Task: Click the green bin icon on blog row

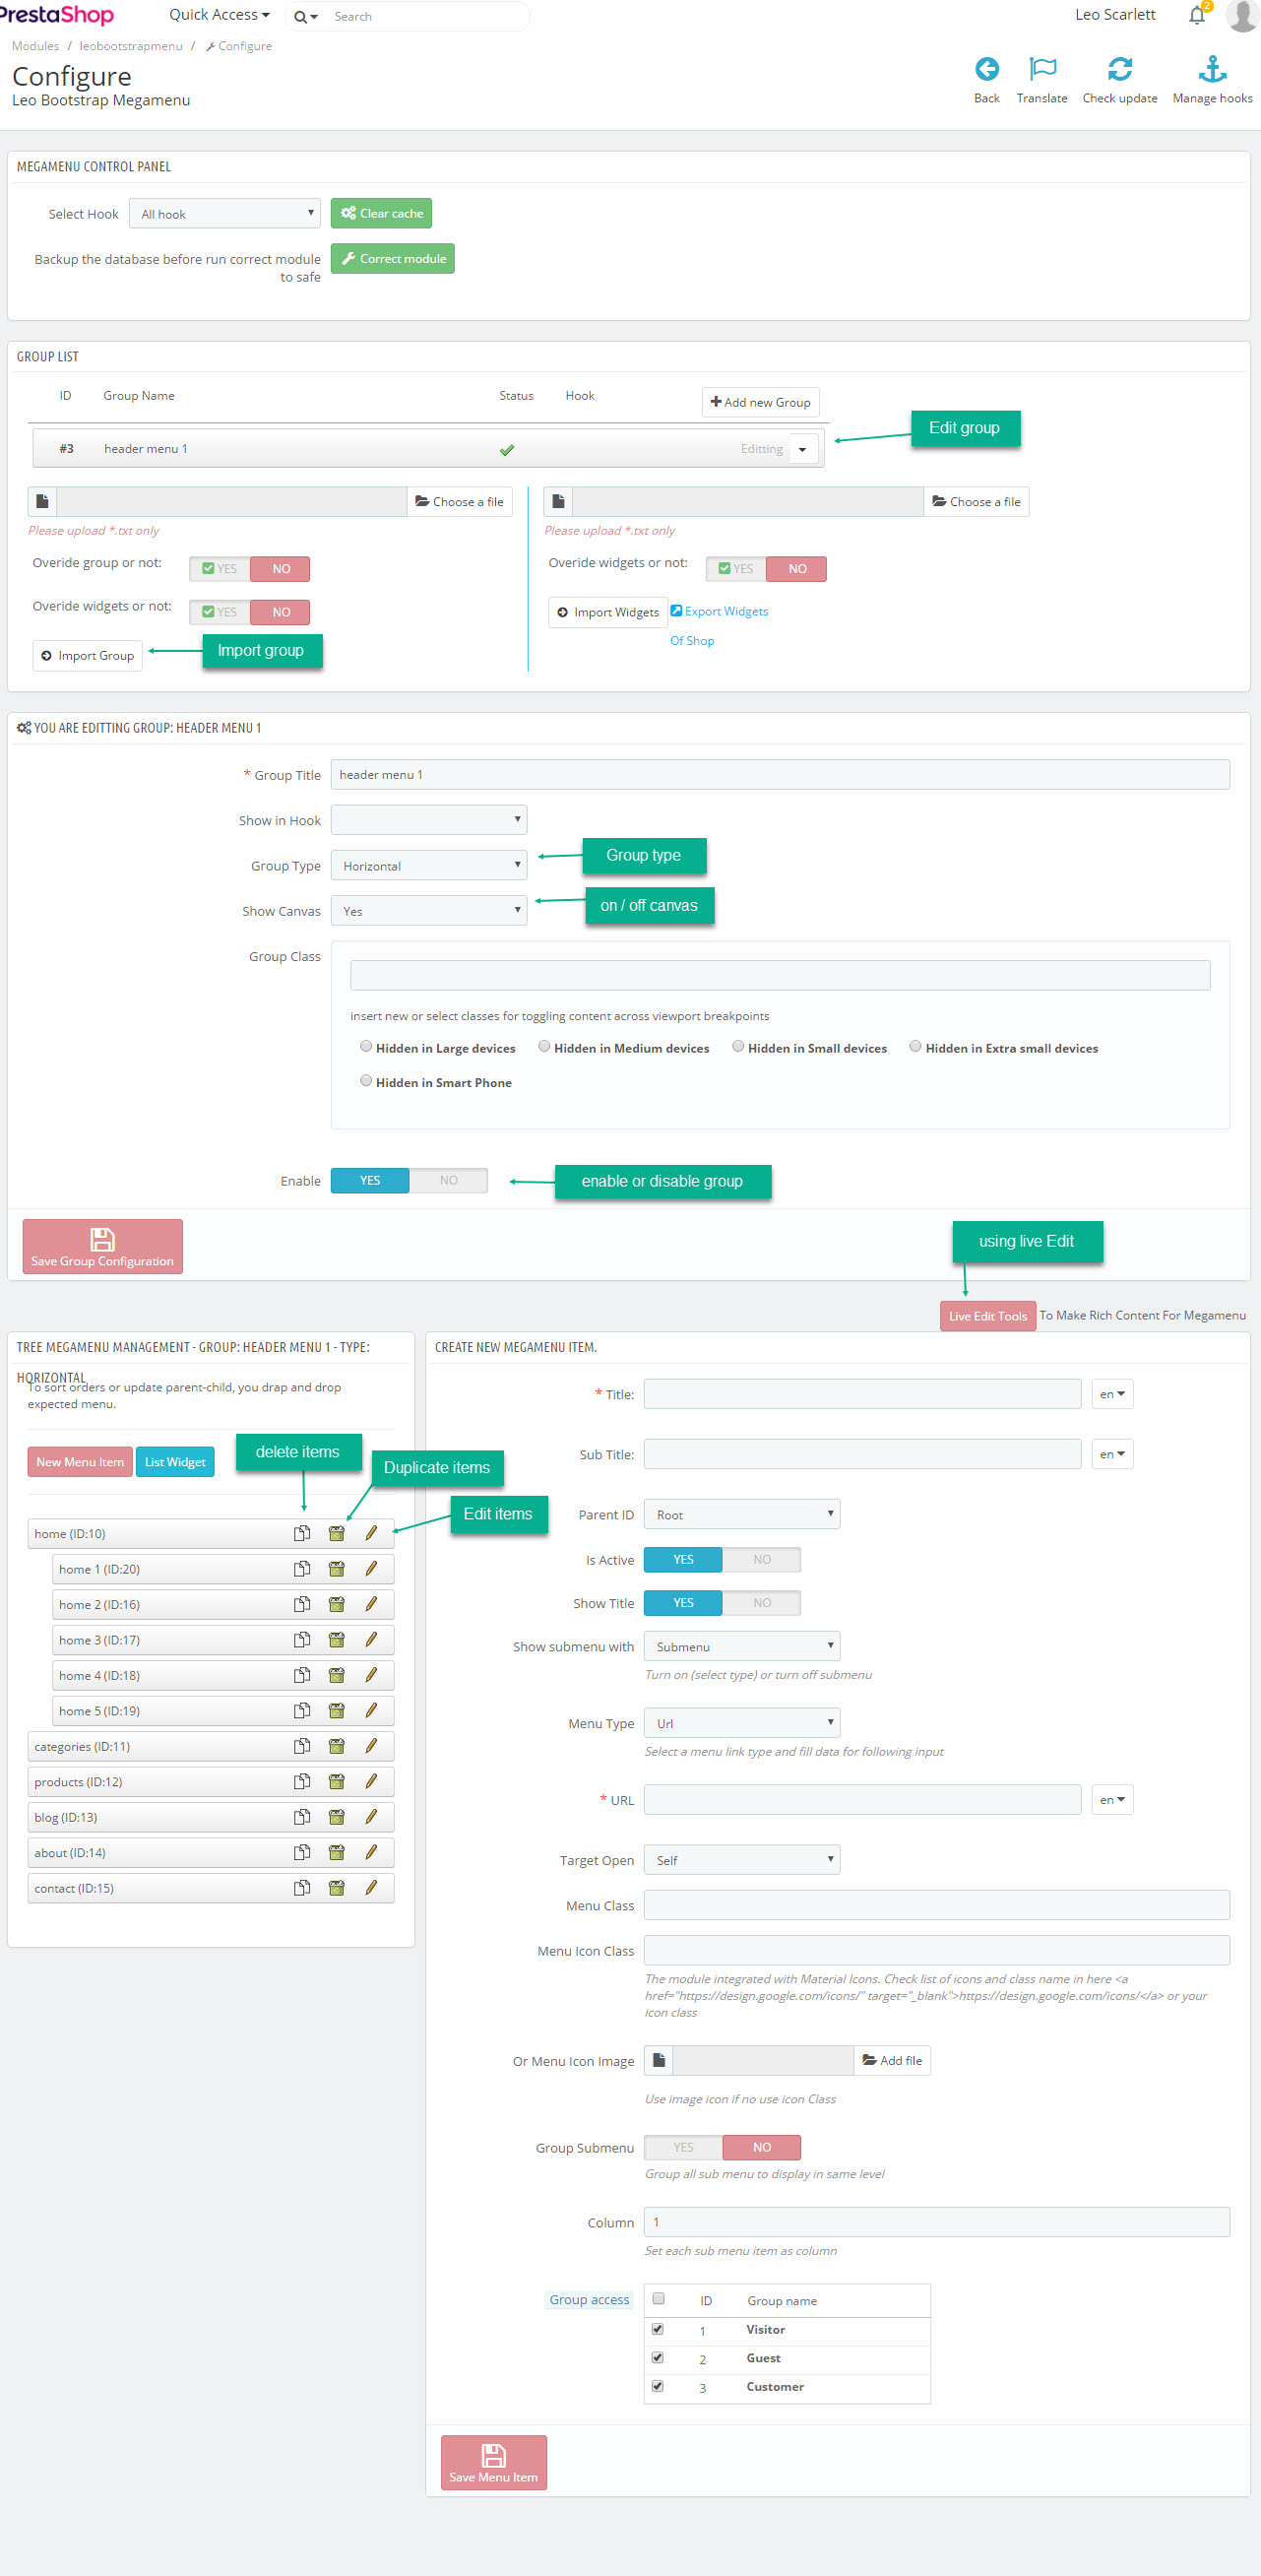Action: (337, 1817)
